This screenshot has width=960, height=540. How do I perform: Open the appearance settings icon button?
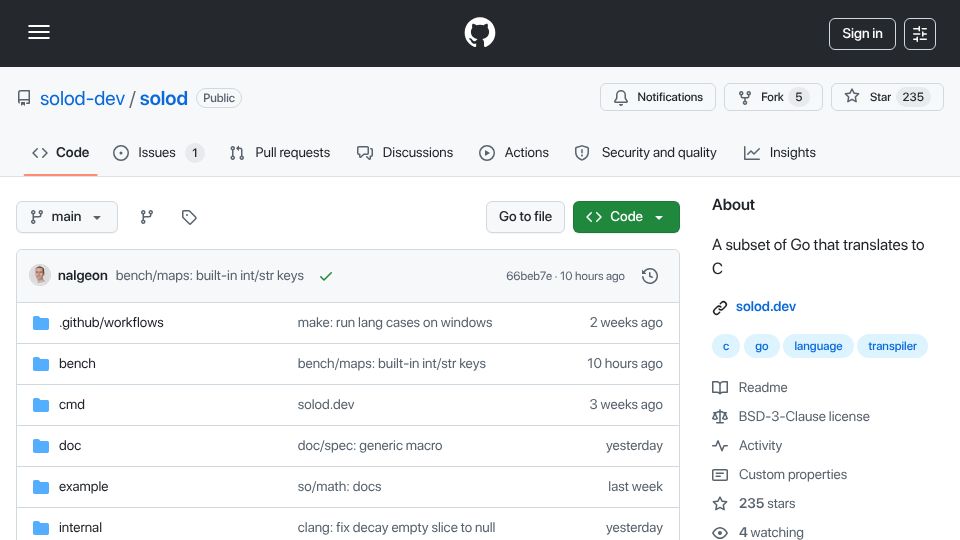point(920,34)
